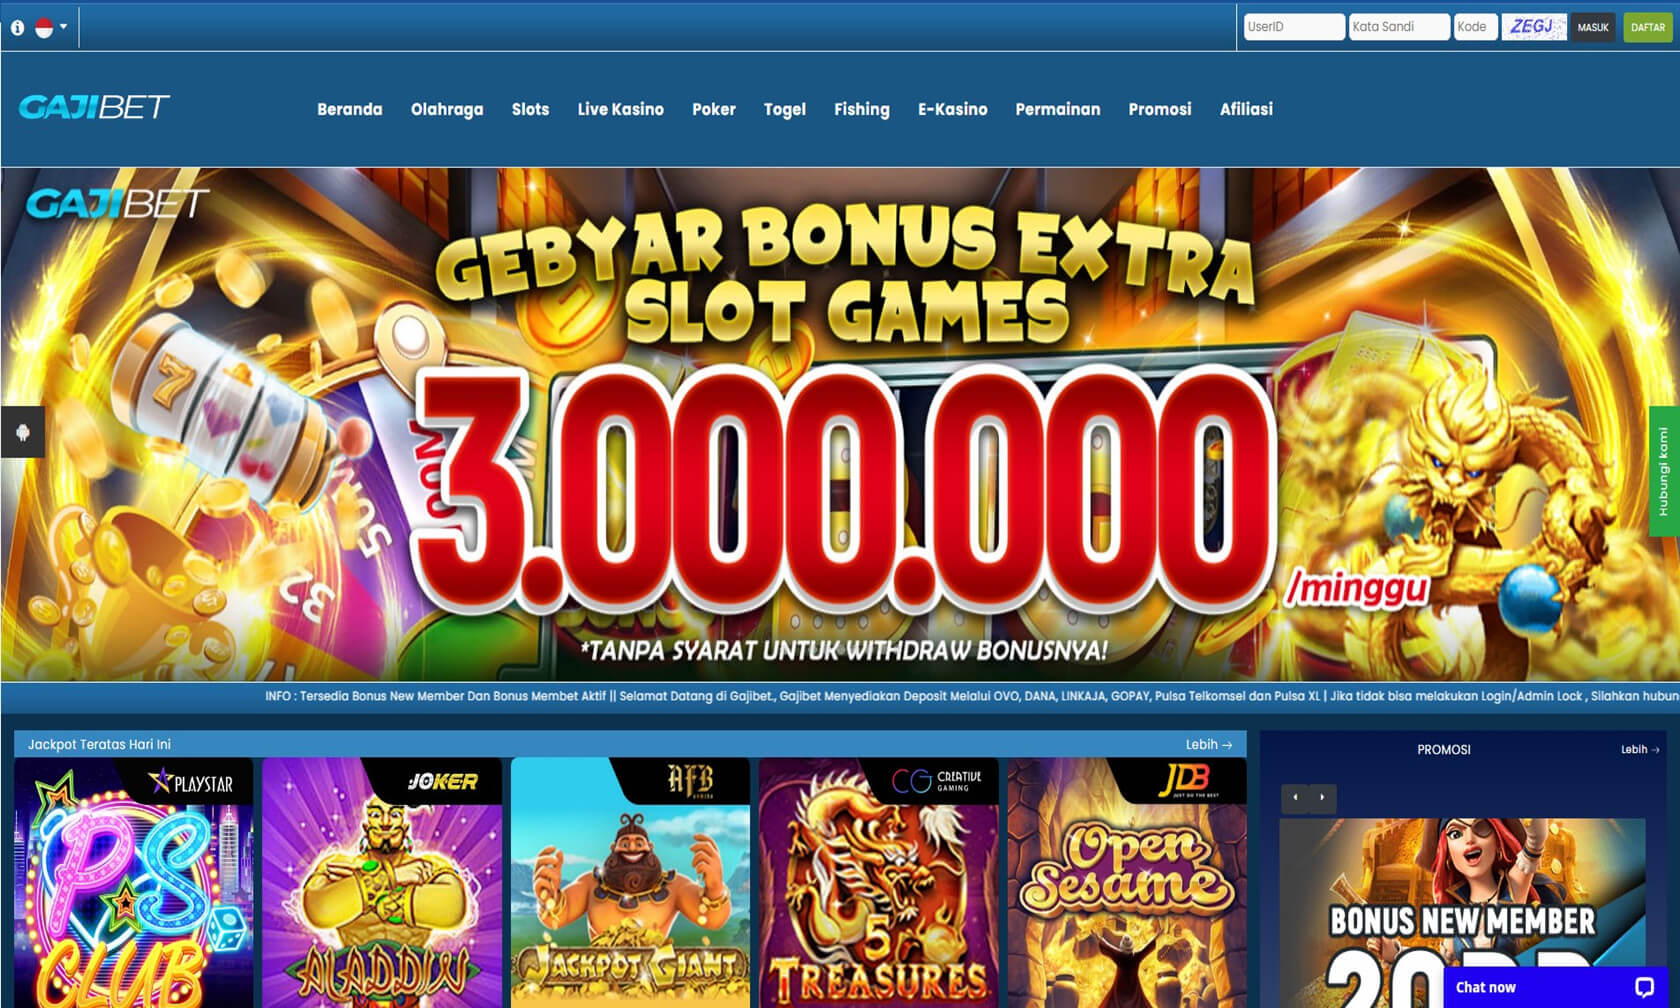Open the Chat now widget icon
The height and width of the screenshot is (1008, 1680).
point(1644,987)
